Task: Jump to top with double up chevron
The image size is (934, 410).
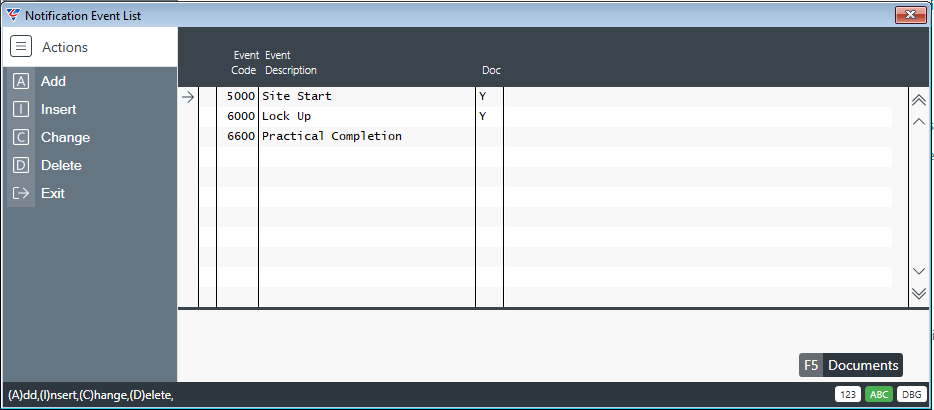Action: (919, 100)
